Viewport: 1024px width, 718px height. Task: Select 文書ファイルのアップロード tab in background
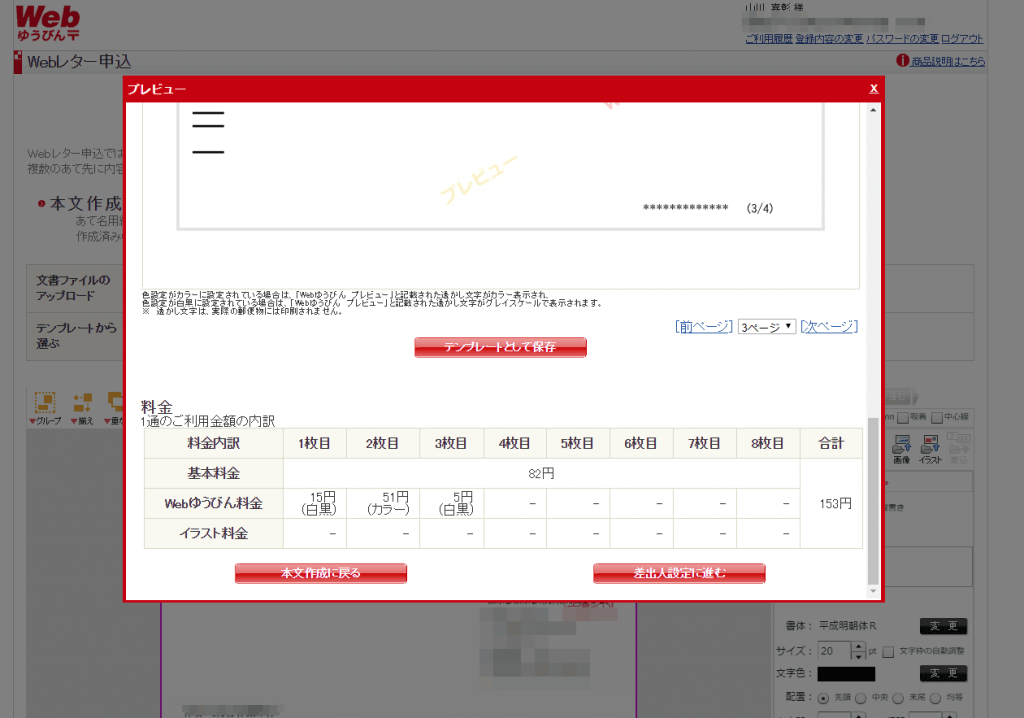pos(74,288)
